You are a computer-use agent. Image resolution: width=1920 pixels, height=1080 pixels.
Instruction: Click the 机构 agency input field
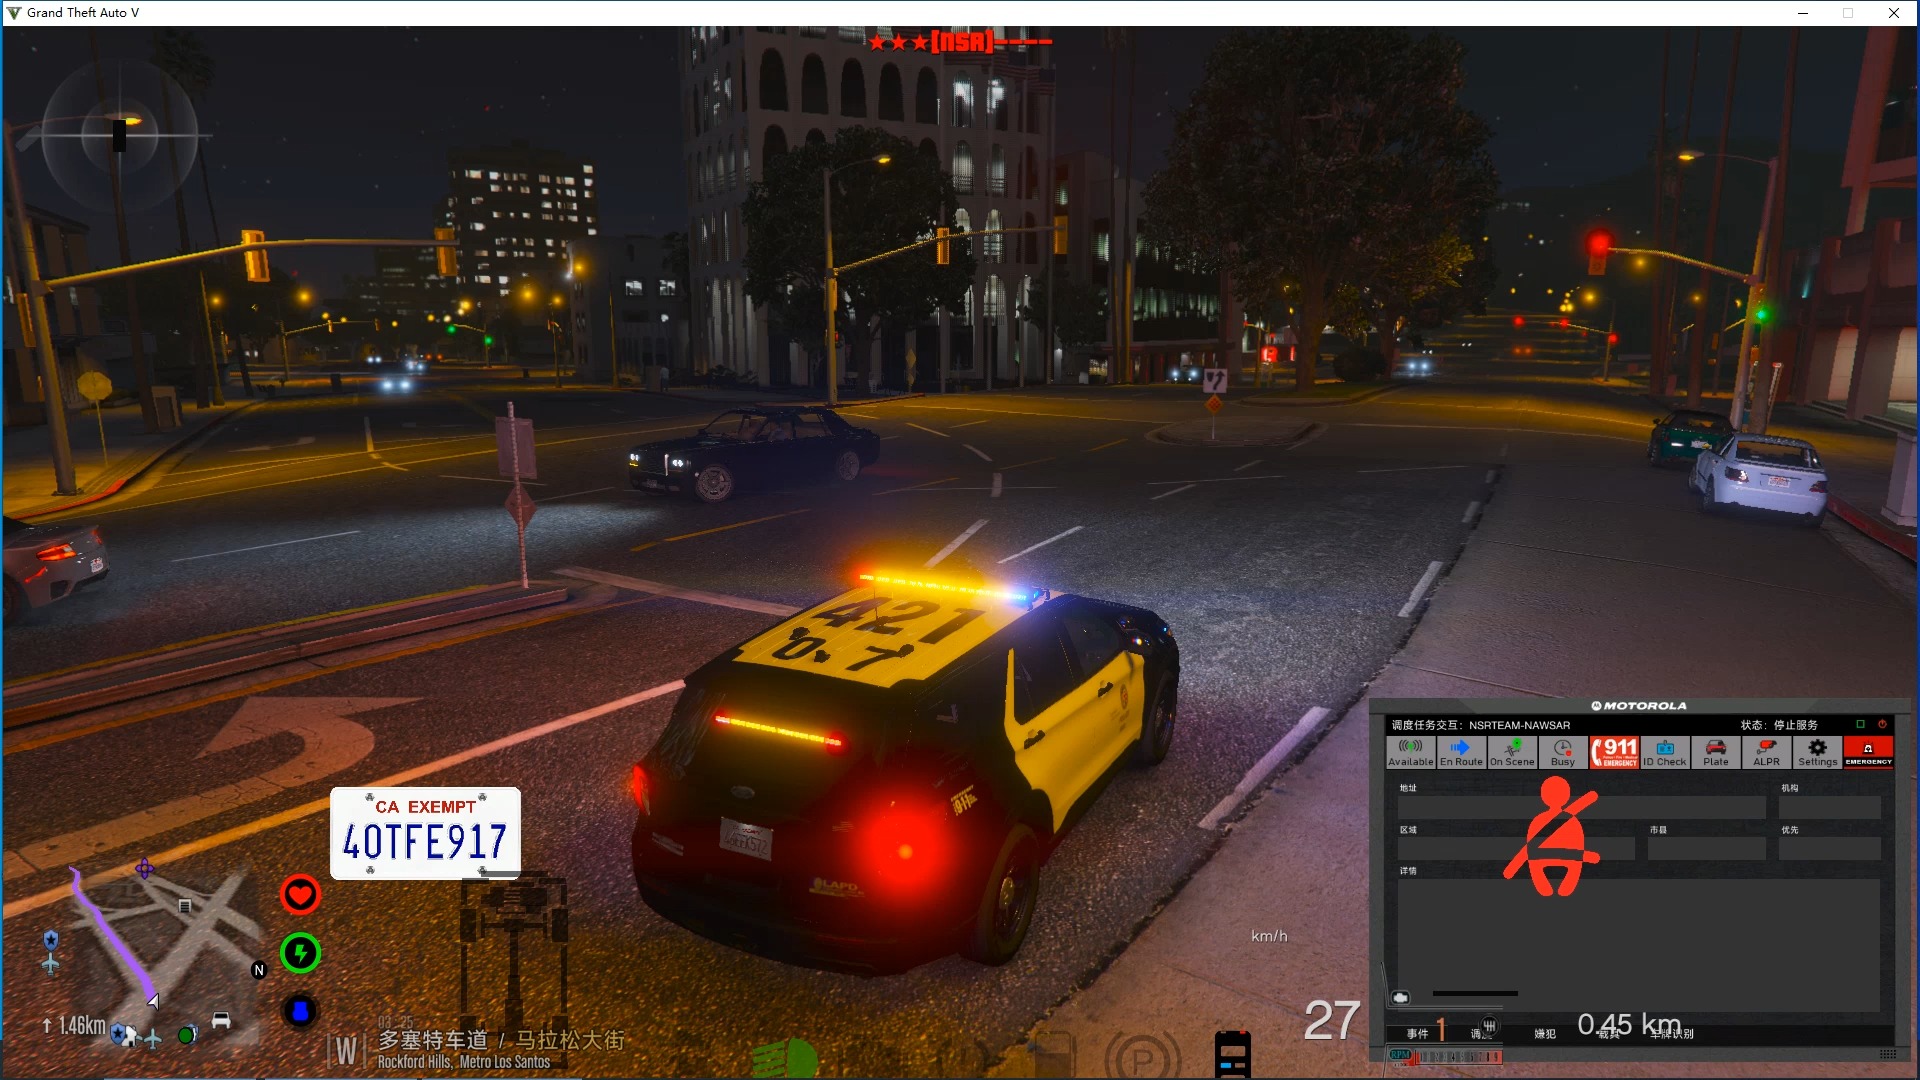[x=1829, y=808]
